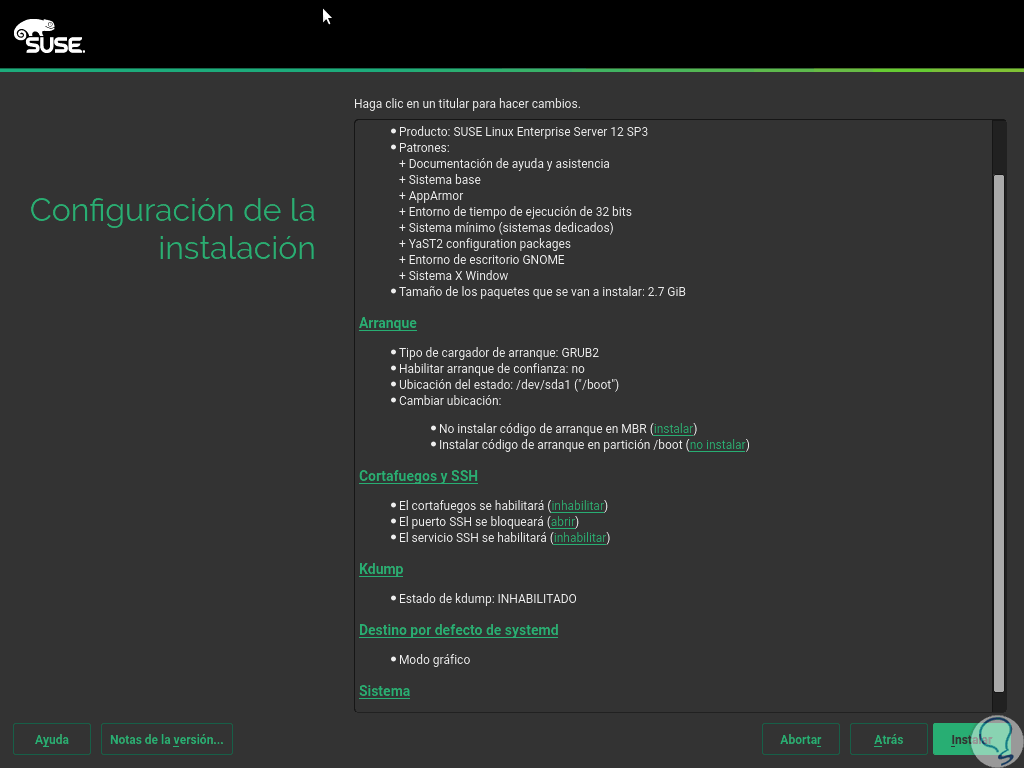Click 'Configuración de la instalación' title
Screen dimensions: 1024x768
[172, 229]
